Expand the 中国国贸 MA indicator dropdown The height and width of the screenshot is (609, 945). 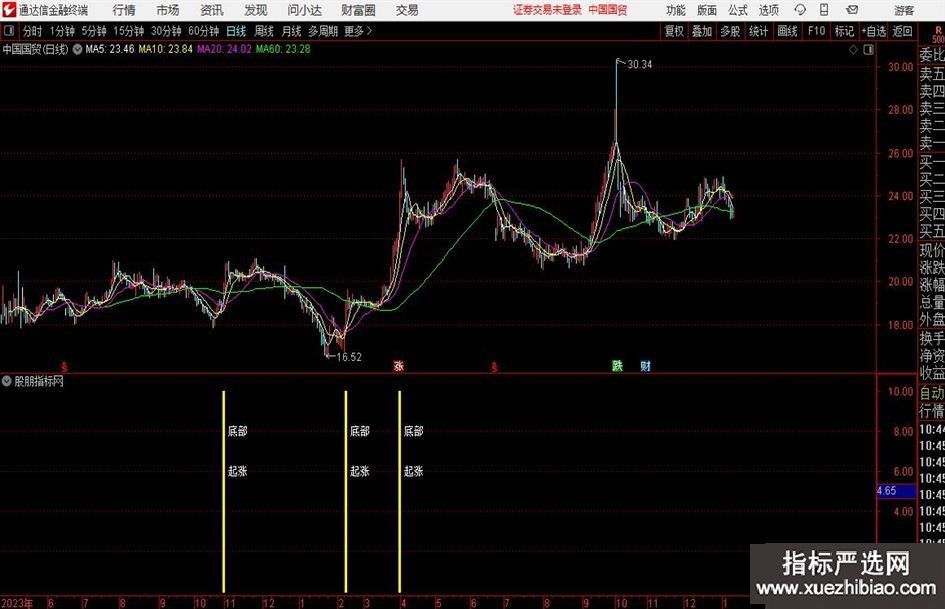[x=77, y=49]
